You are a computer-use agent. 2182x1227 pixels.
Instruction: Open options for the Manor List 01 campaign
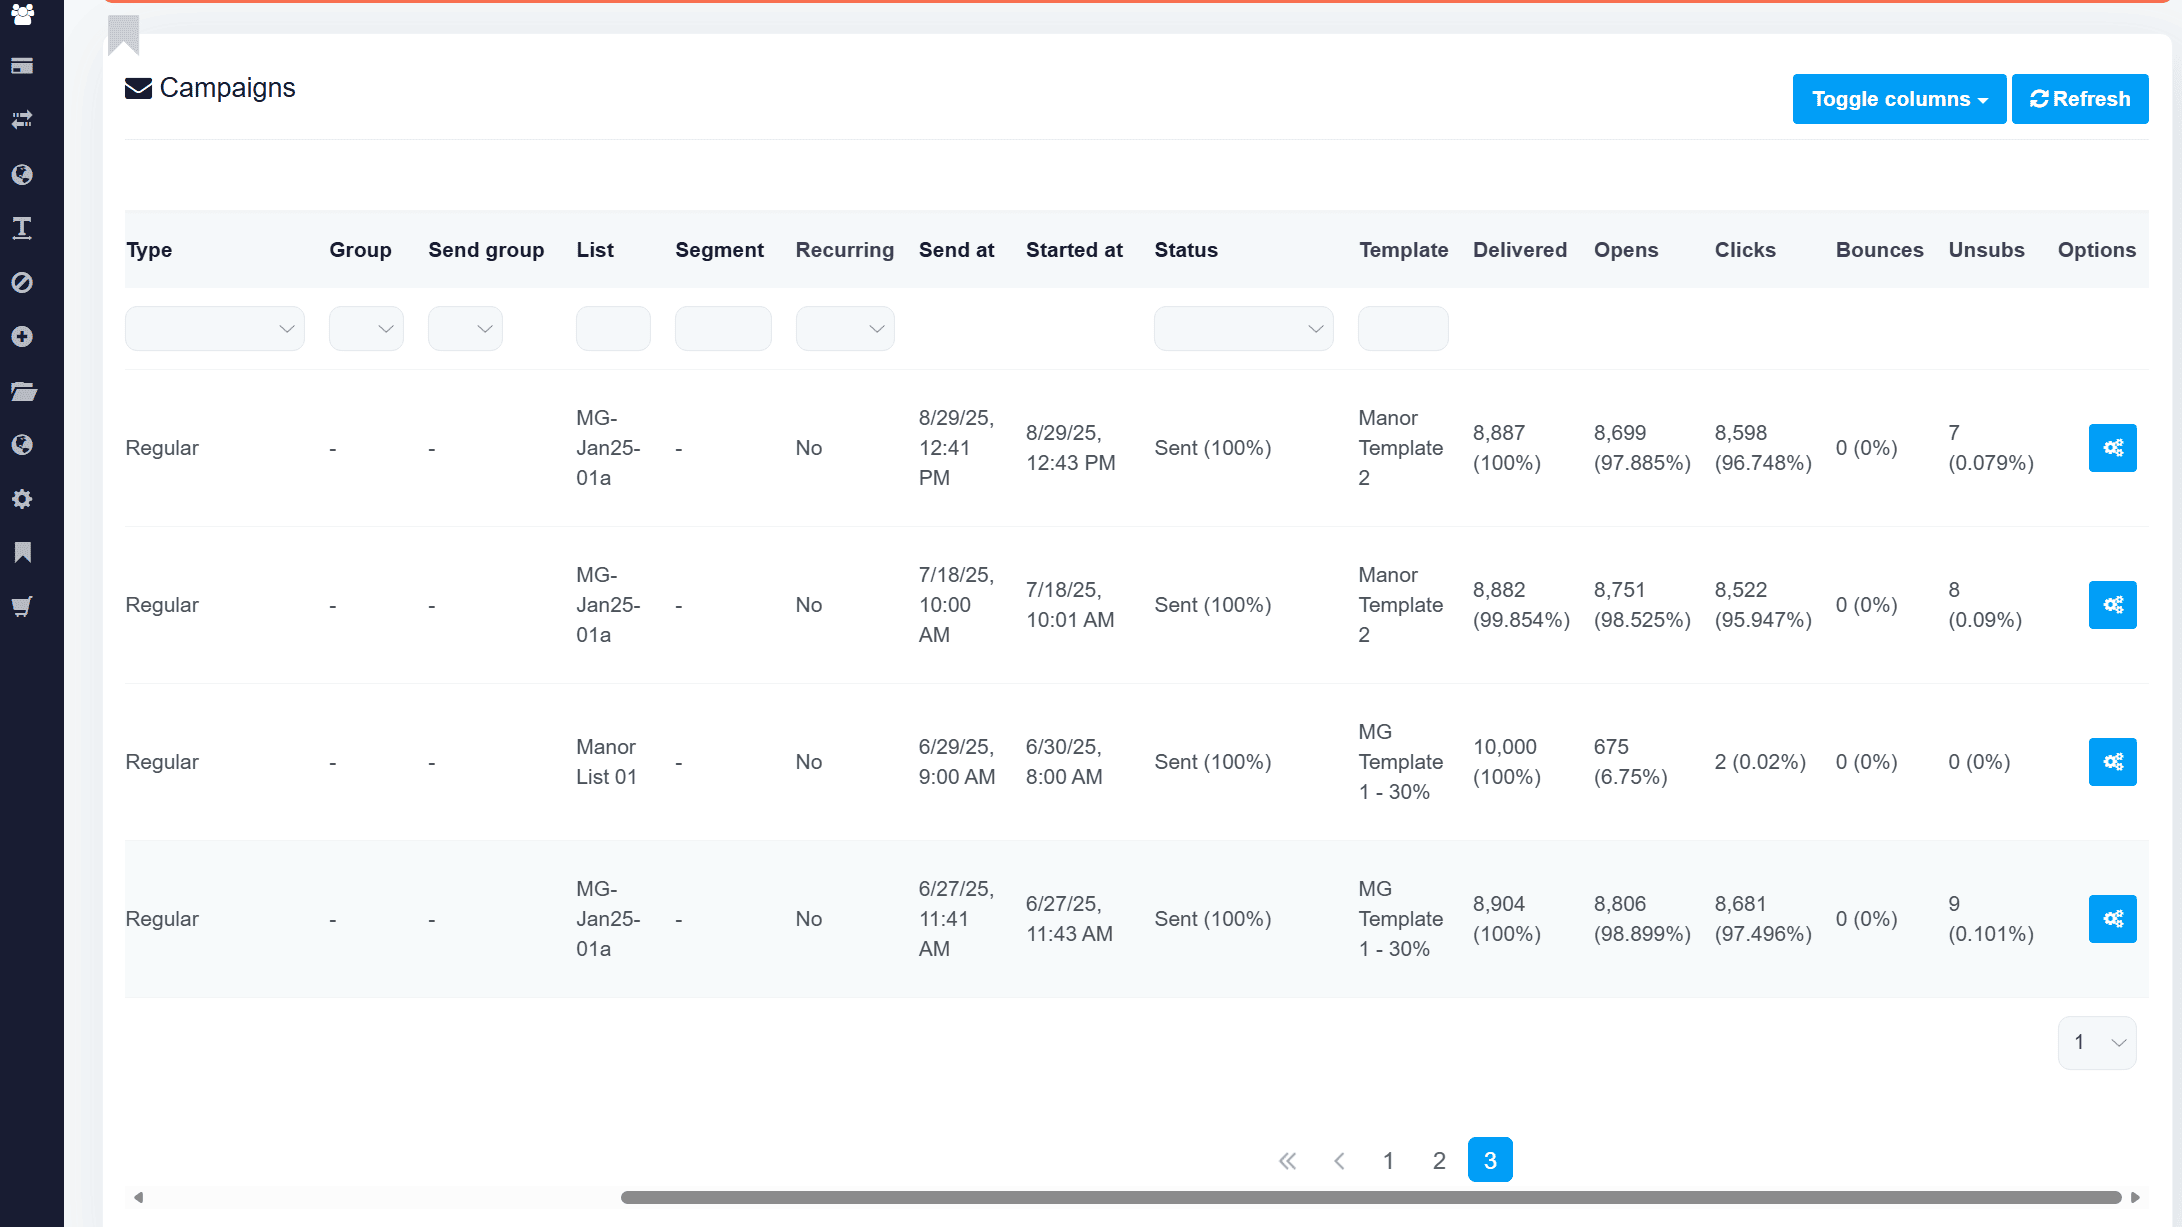2112,762
